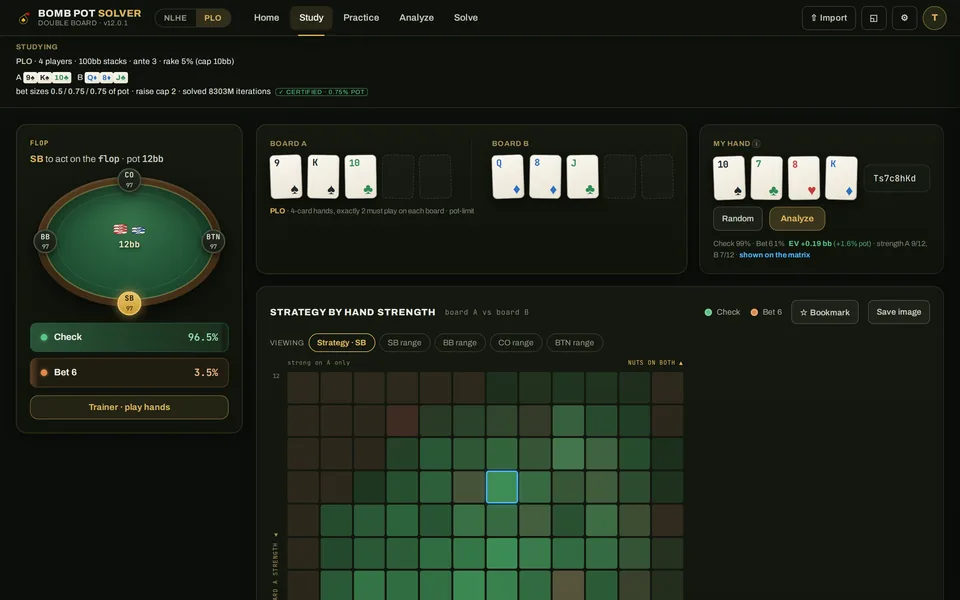Image resolution: width=960 pixels, height=600 pixels.
Task: Open settings with the gear icon
Action: (904, 18)
